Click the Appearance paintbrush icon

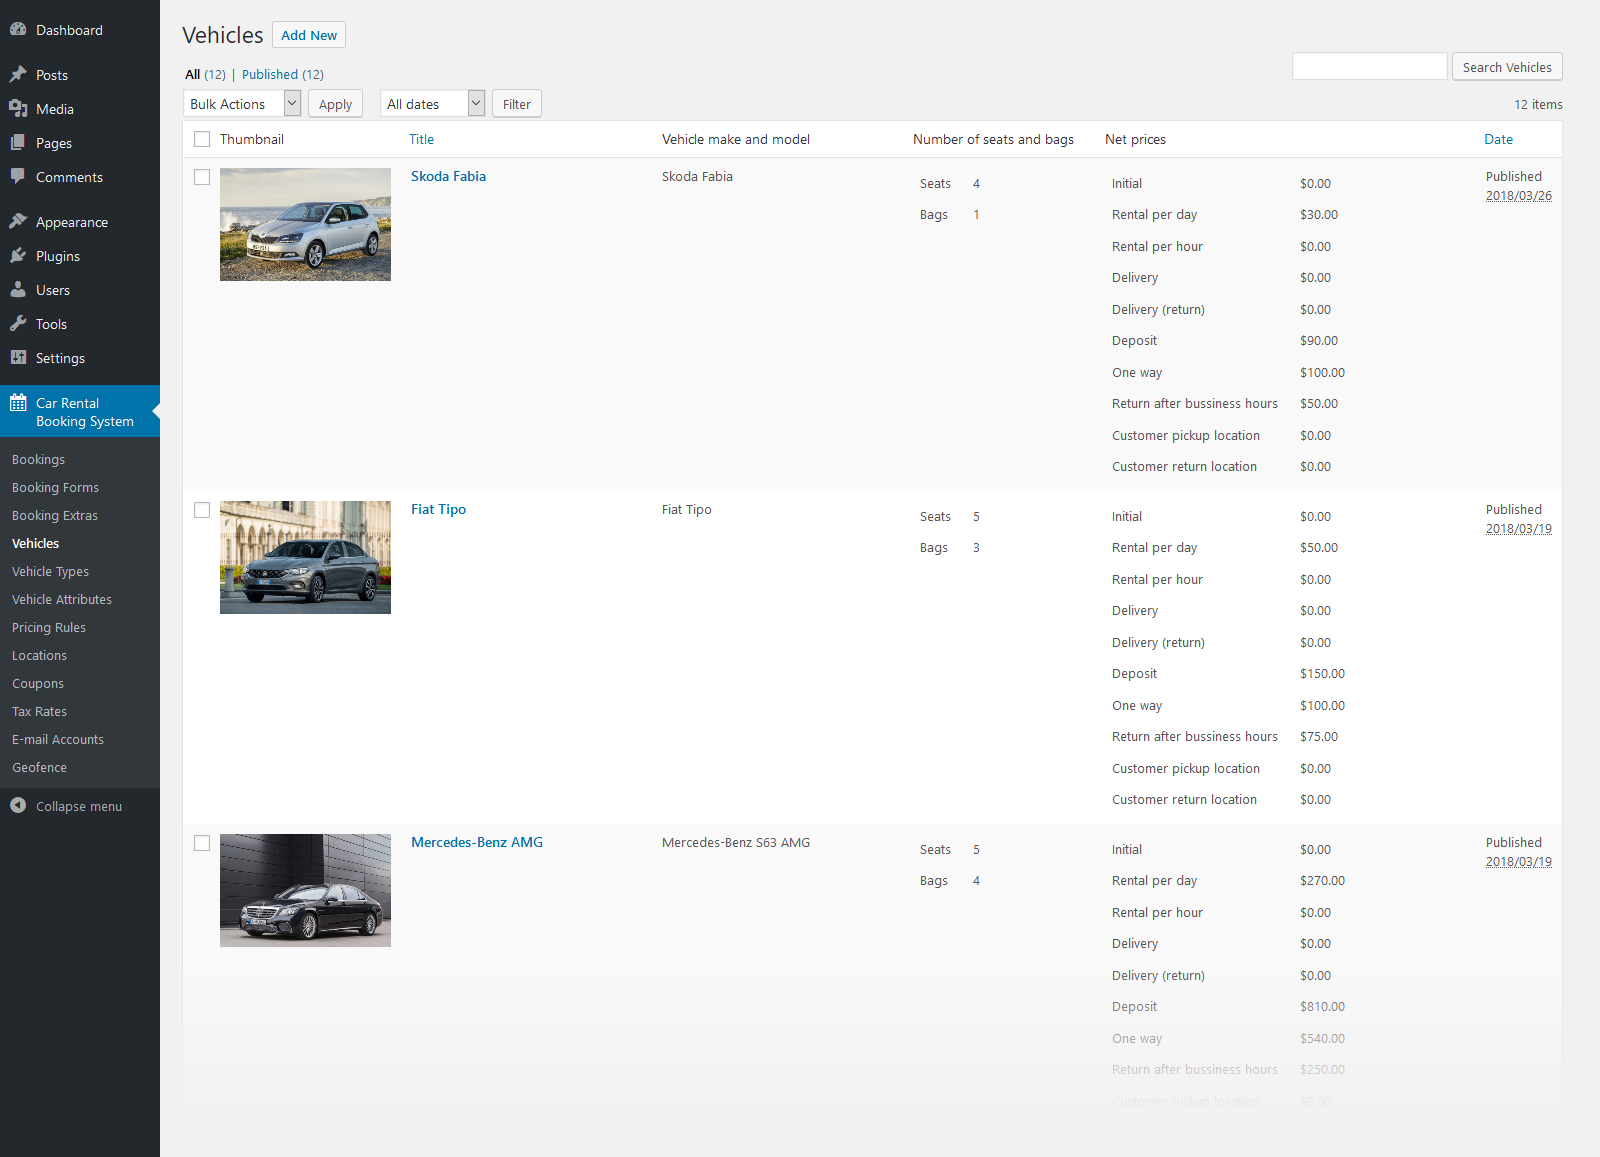pos(18,222)
